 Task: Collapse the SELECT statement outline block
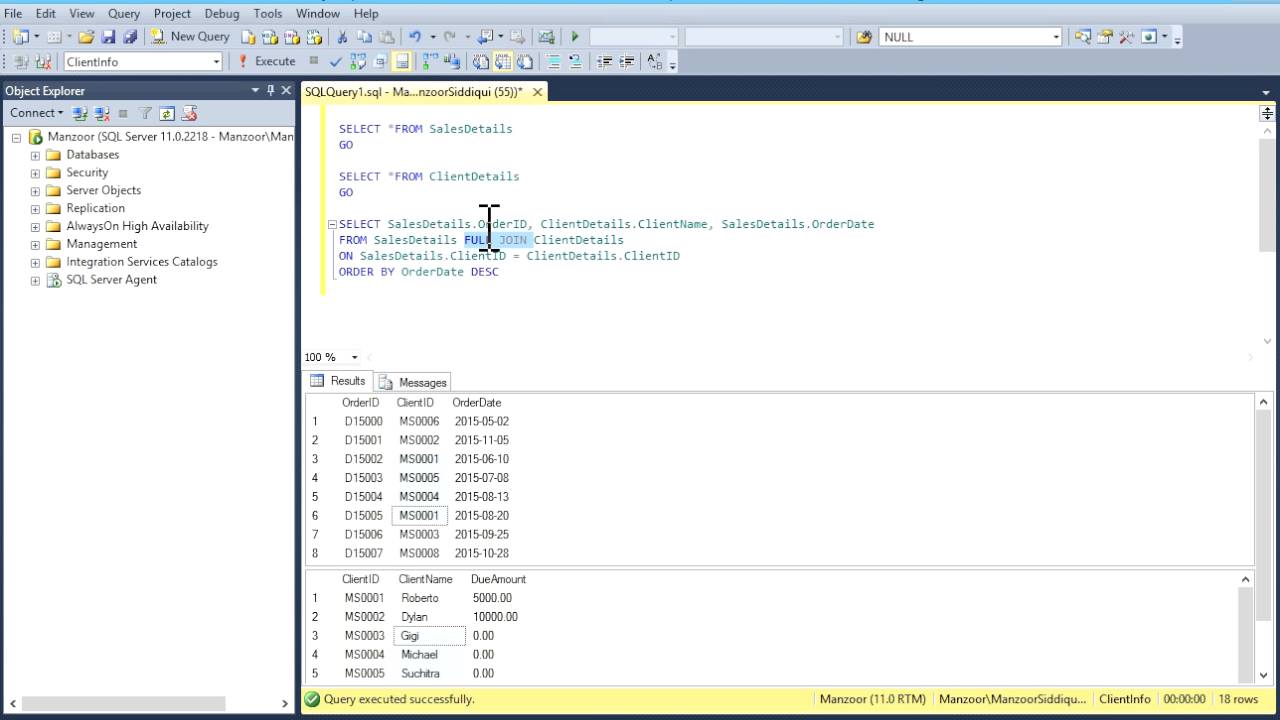pyautogui.click(x=332, y=225)
